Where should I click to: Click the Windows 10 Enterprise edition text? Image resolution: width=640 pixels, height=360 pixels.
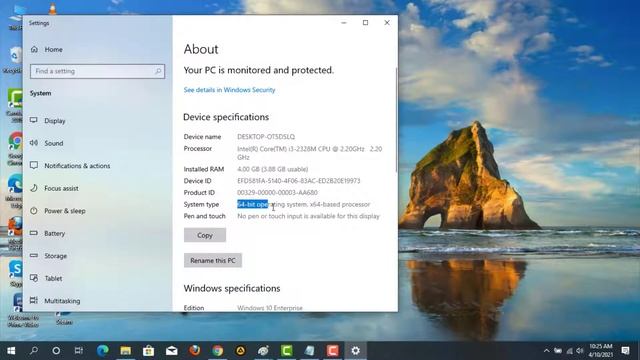270,308
